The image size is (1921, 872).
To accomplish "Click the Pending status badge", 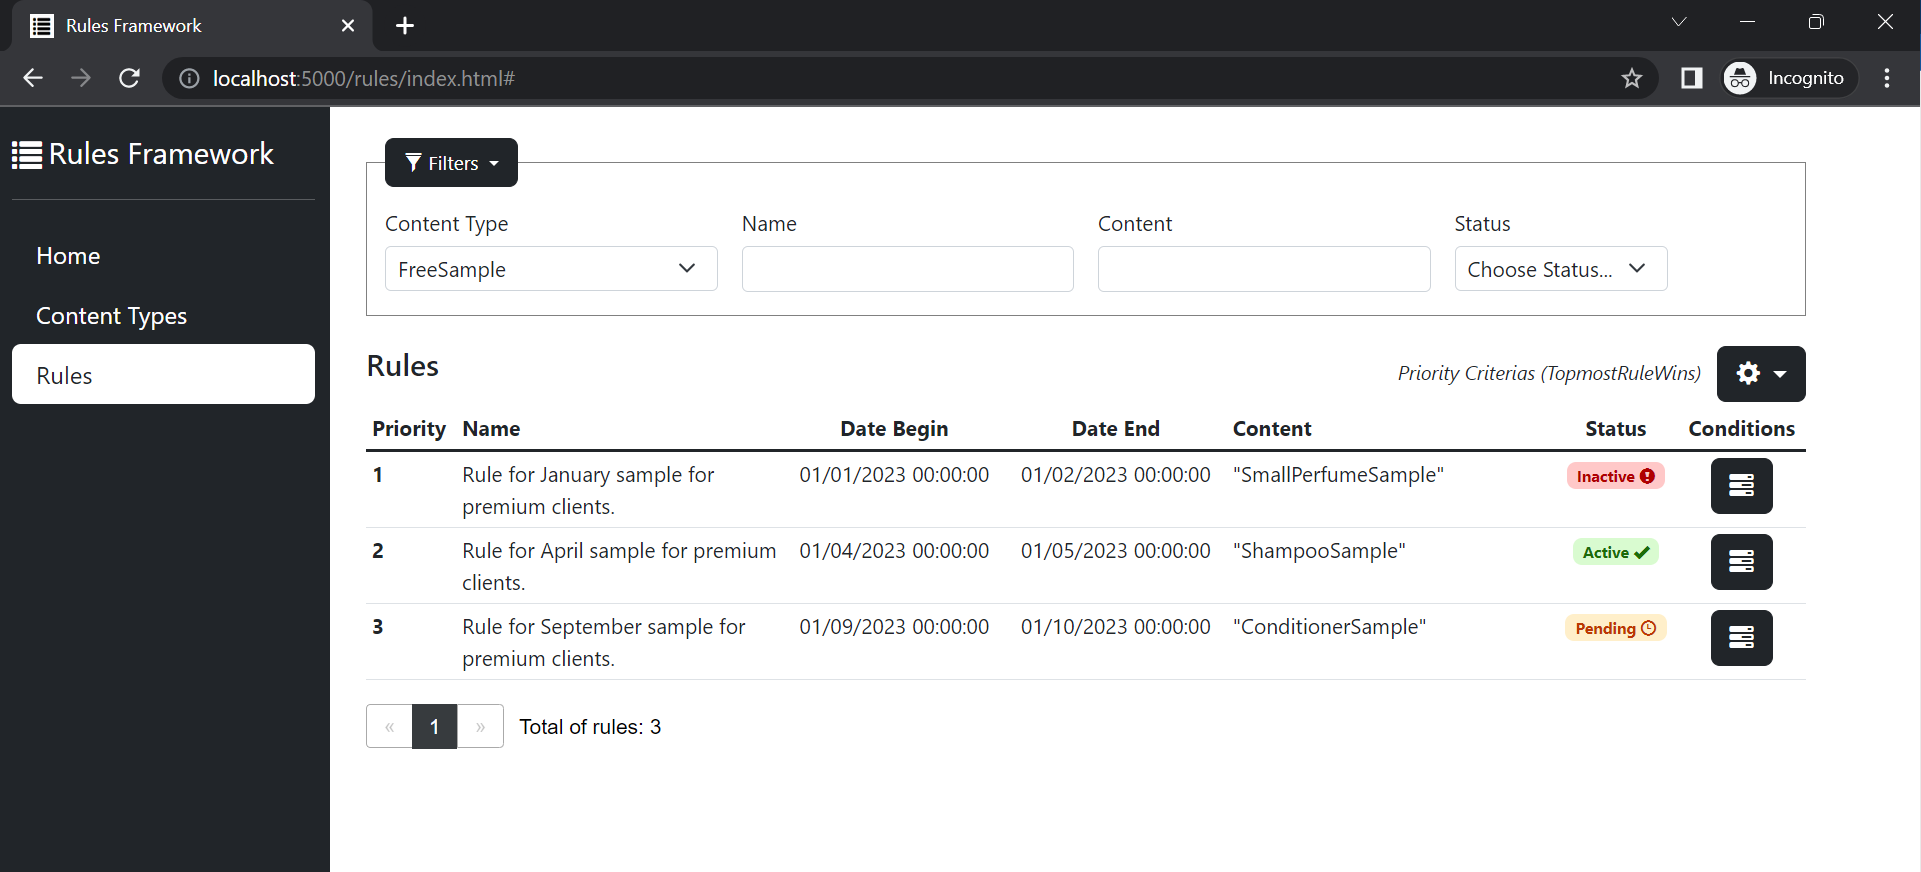I will coord(1615,628).
